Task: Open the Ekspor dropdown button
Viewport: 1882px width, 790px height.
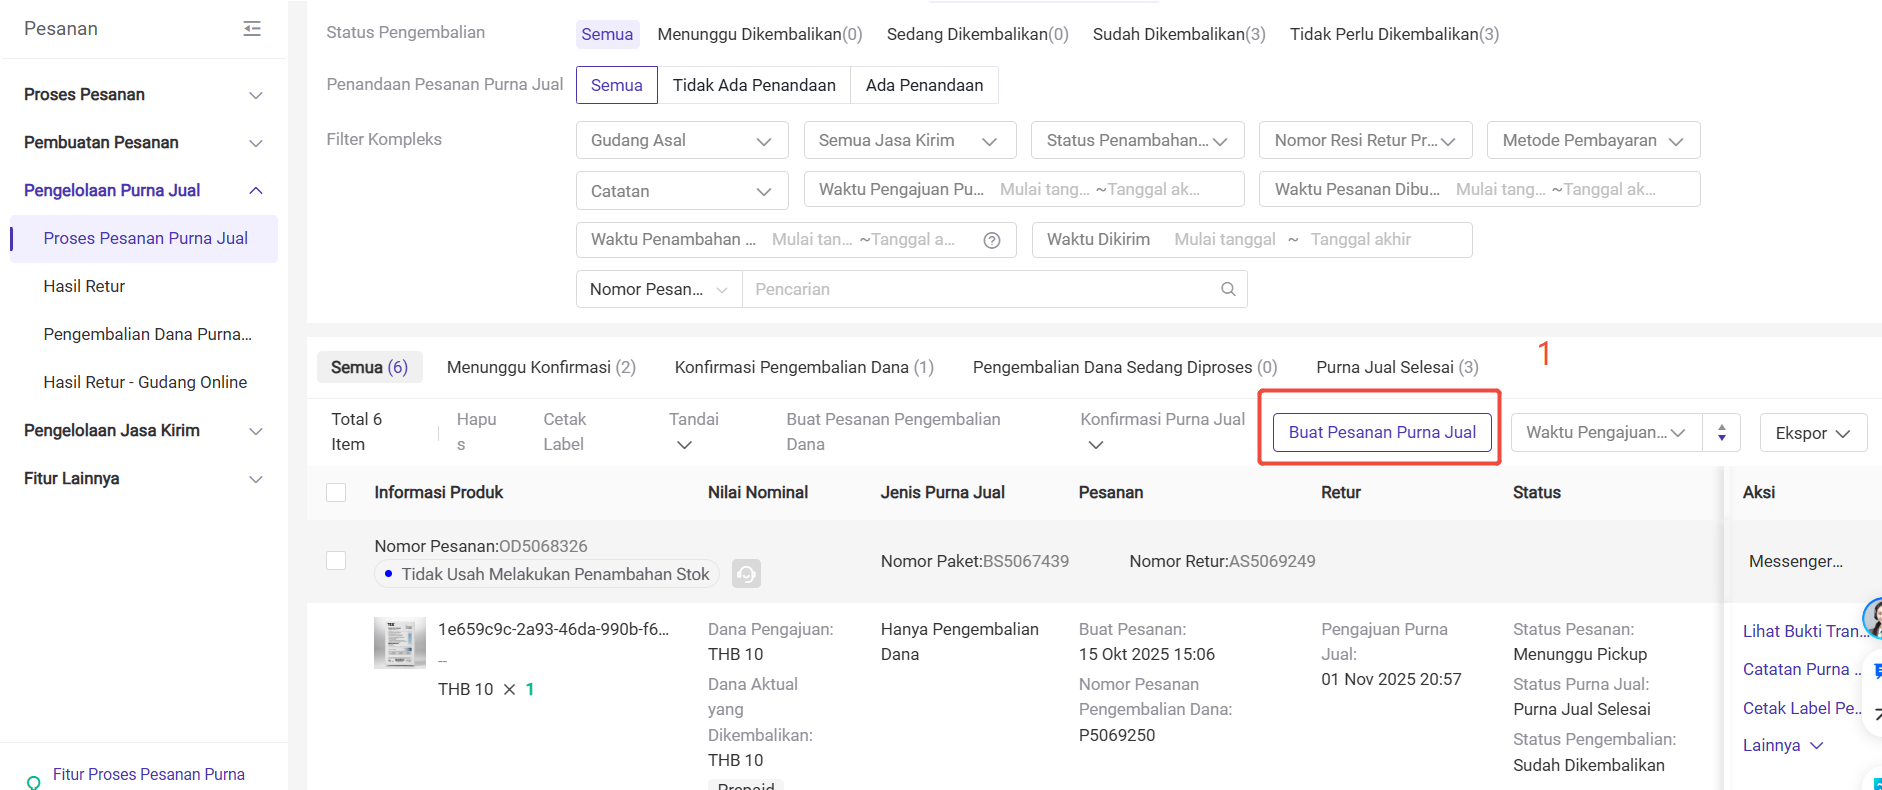Action: coord(1812,433)
